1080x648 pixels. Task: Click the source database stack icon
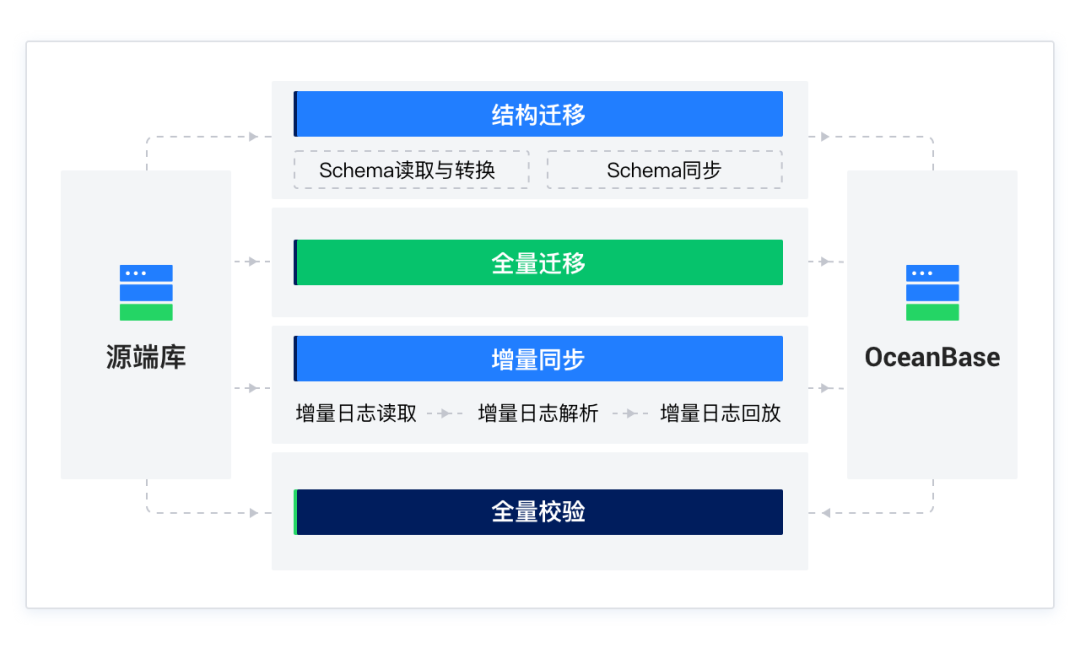146,292
